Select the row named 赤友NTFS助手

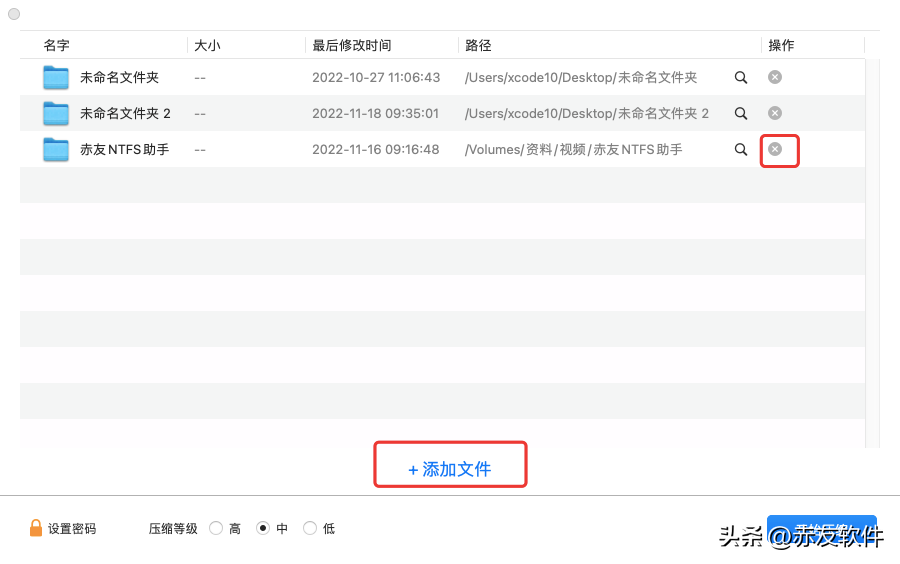442,149
